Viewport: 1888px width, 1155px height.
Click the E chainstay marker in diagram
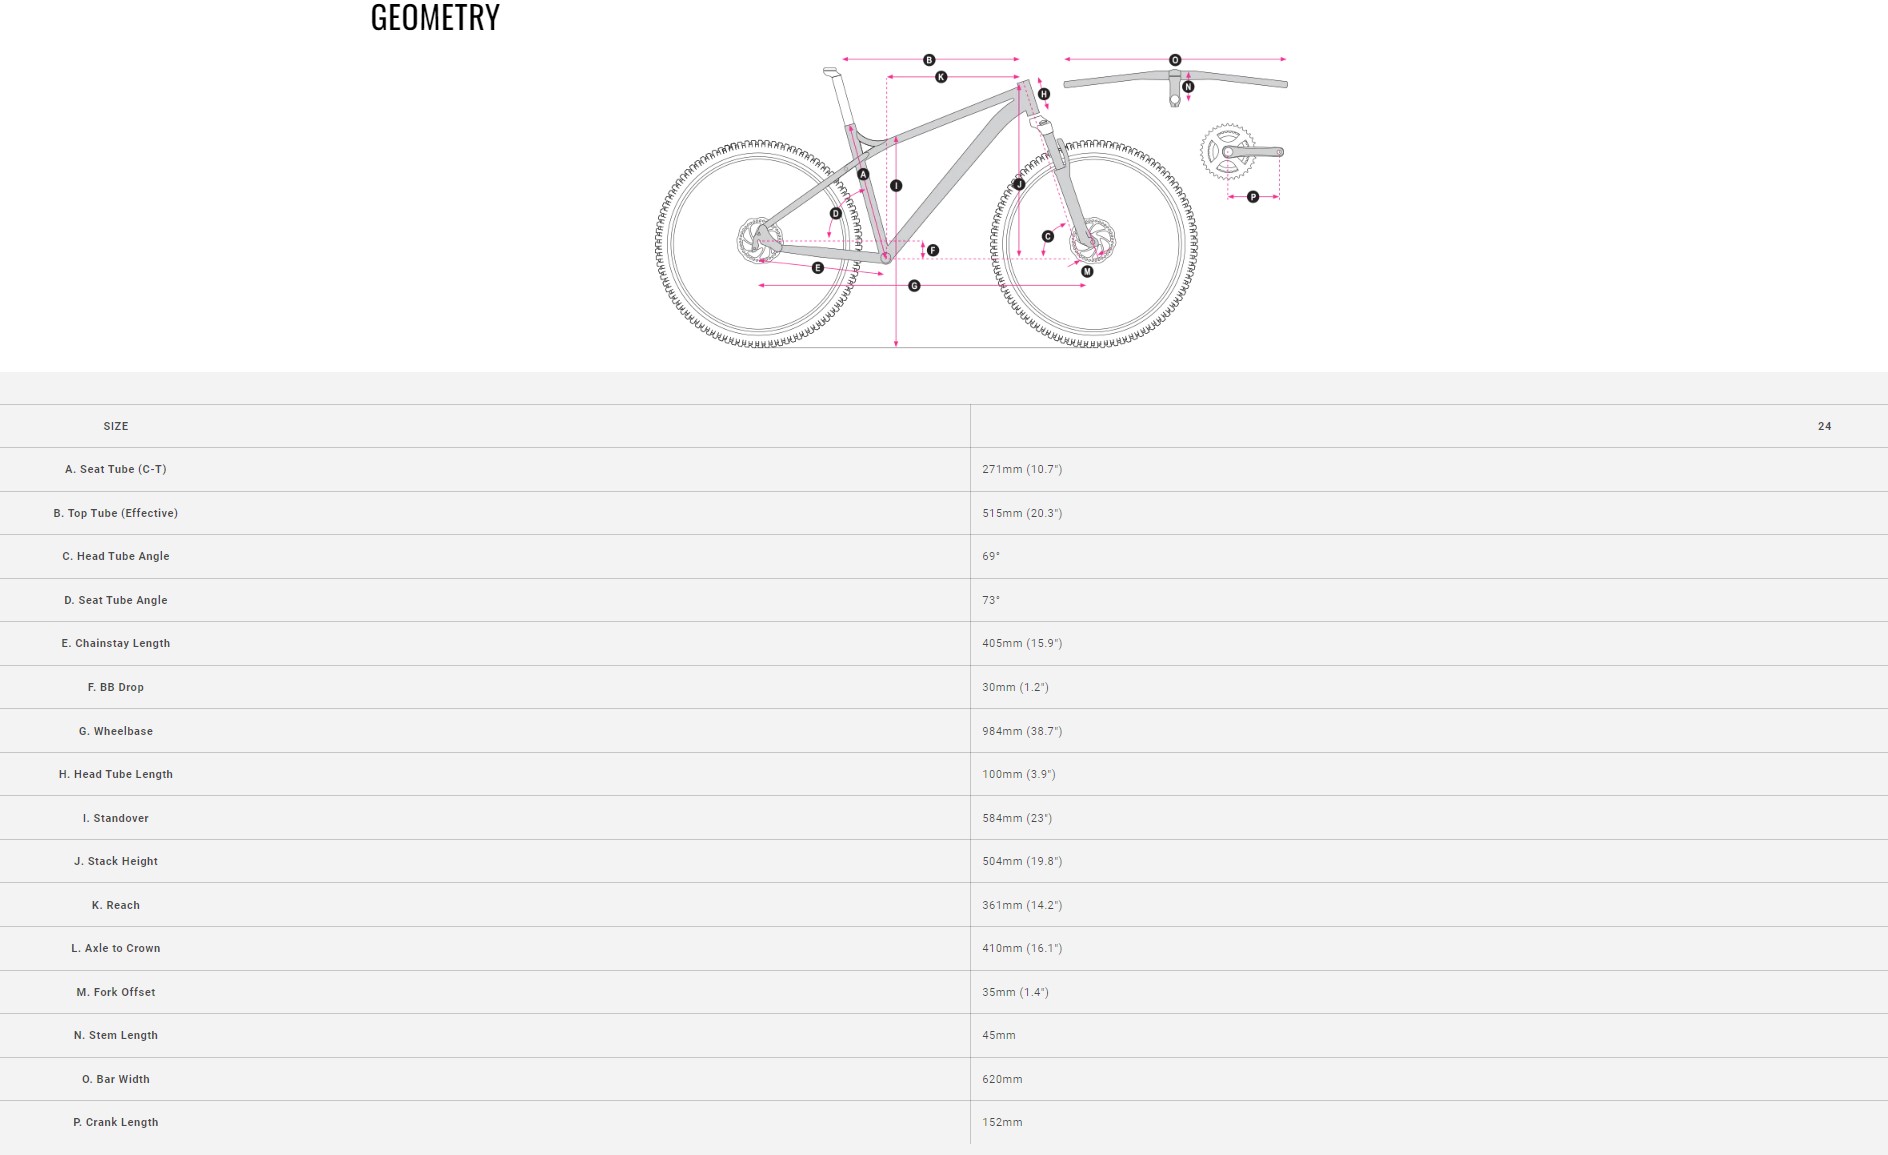pyautogui.click(x=818, y=268)
